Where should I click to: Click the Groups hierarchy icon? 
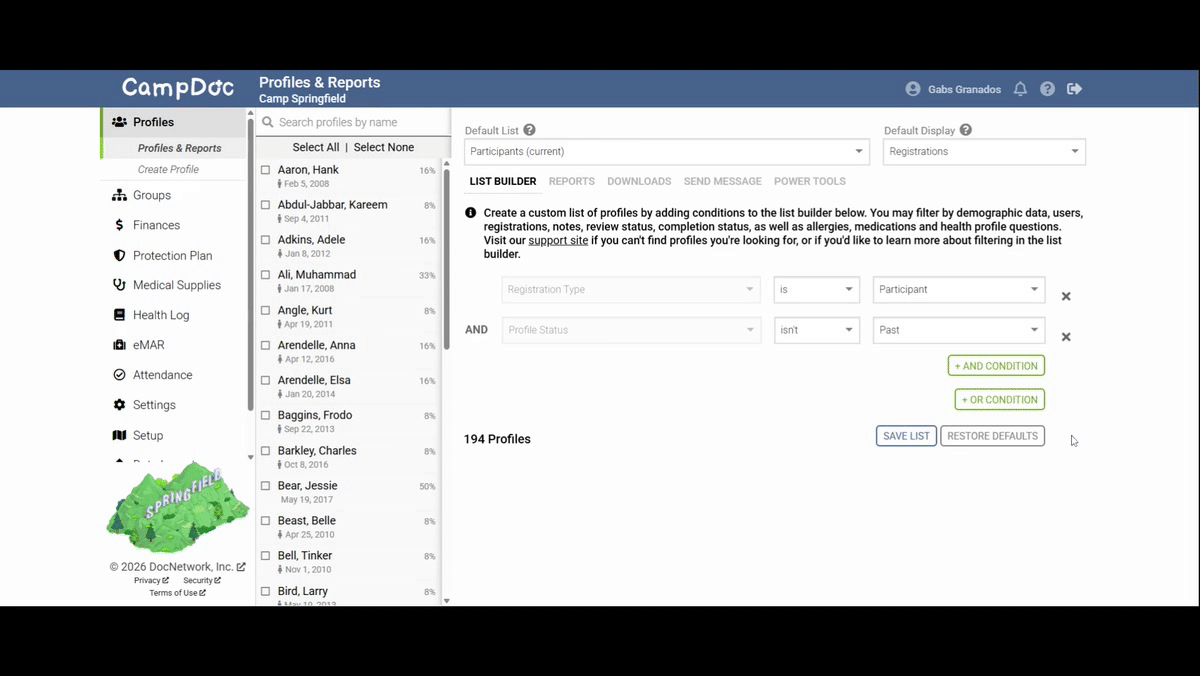[x=119, y=195]
